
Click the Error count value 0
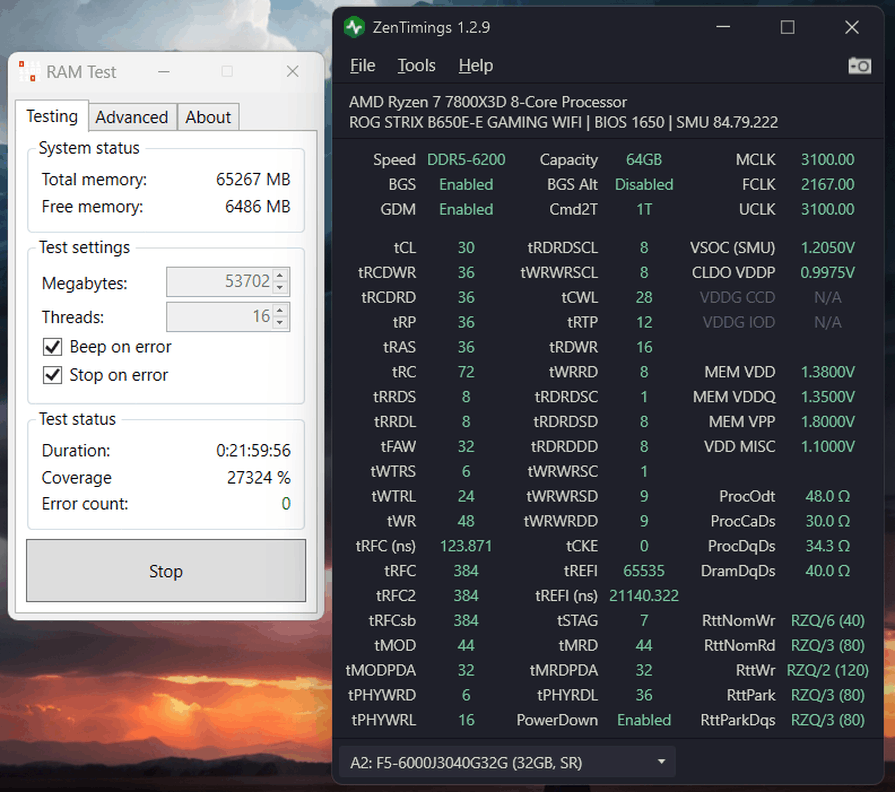286,504
